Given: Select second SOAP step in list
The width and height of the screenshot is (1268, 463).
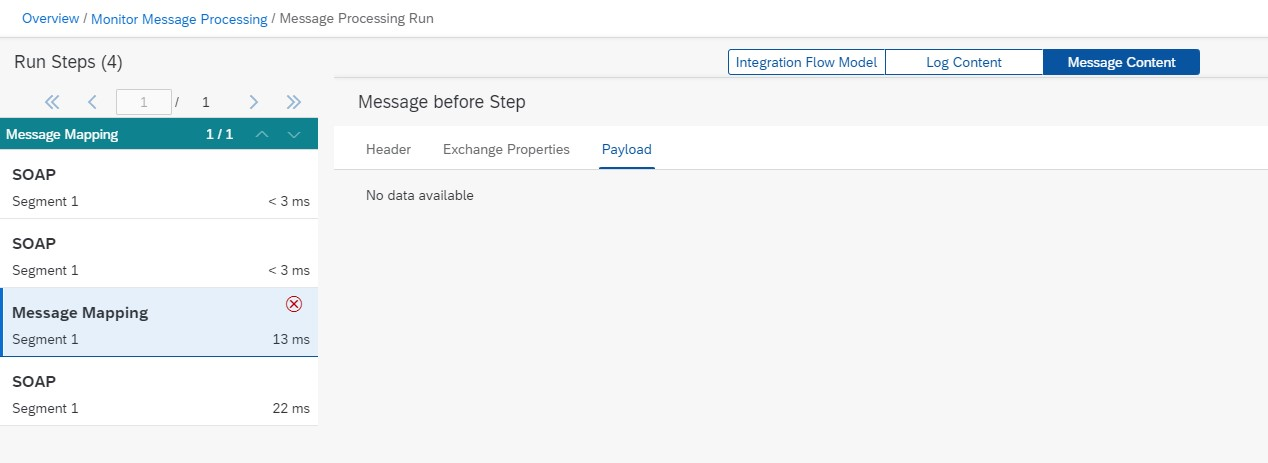Looking at the screenshot, I should coord(159,254).
